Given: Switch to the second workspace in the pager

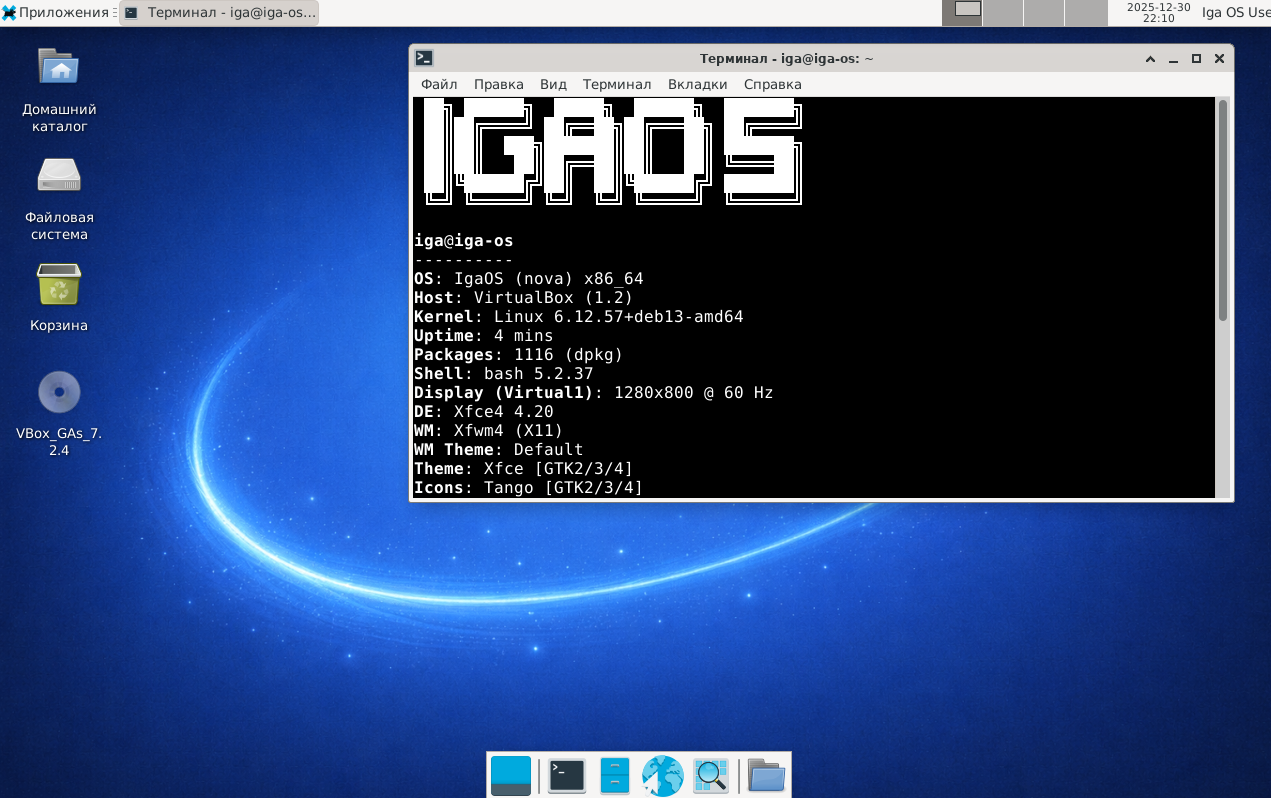Looking at the screenshot, I should 1003,12.
